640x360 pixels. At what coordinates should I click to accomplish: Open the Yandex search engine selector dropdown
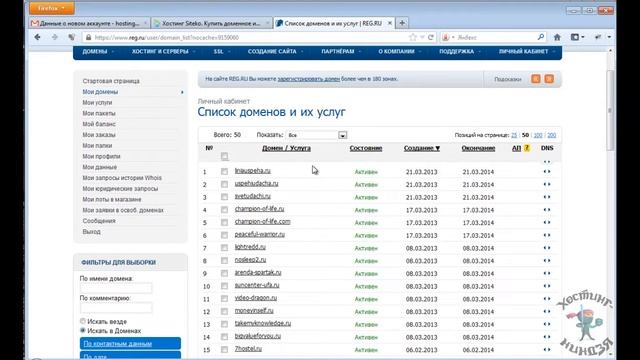pos(448,37)
